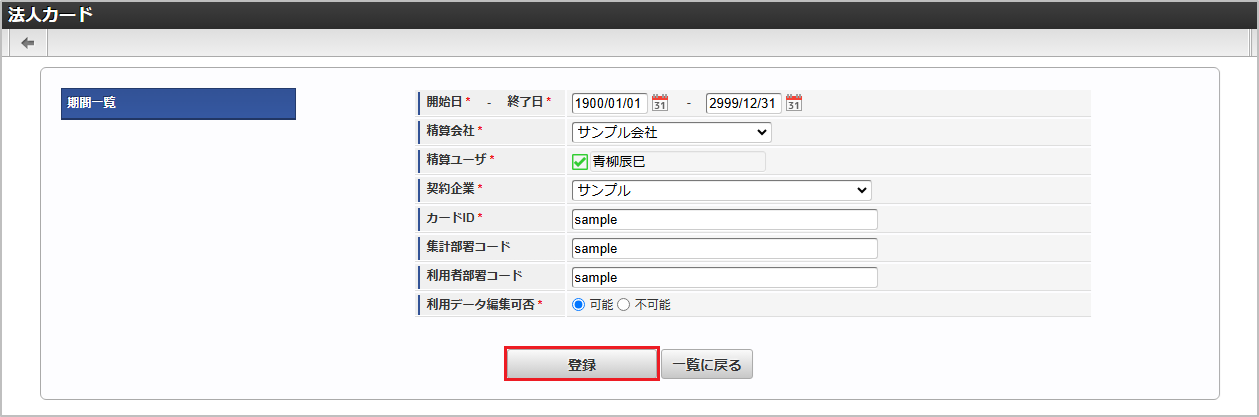Select the 期間一覧 panel header

(x=178, y=103)
